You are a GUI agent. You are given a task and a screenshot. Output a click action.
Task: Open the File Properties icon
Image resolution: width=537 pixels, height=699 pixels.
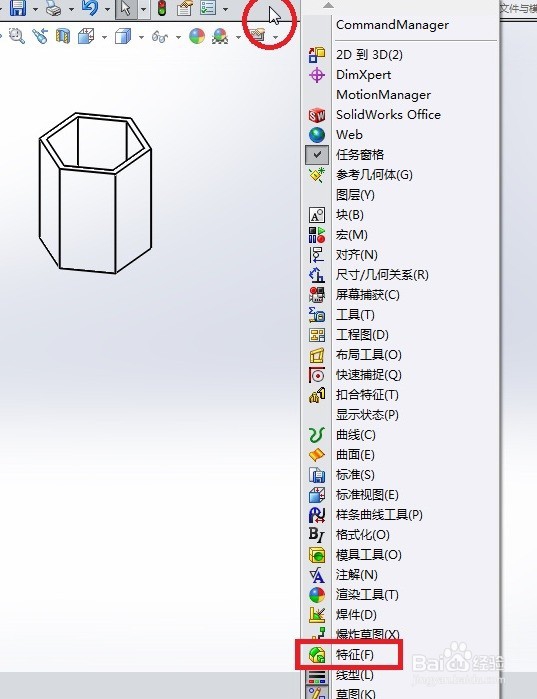(x=184, y=8)
